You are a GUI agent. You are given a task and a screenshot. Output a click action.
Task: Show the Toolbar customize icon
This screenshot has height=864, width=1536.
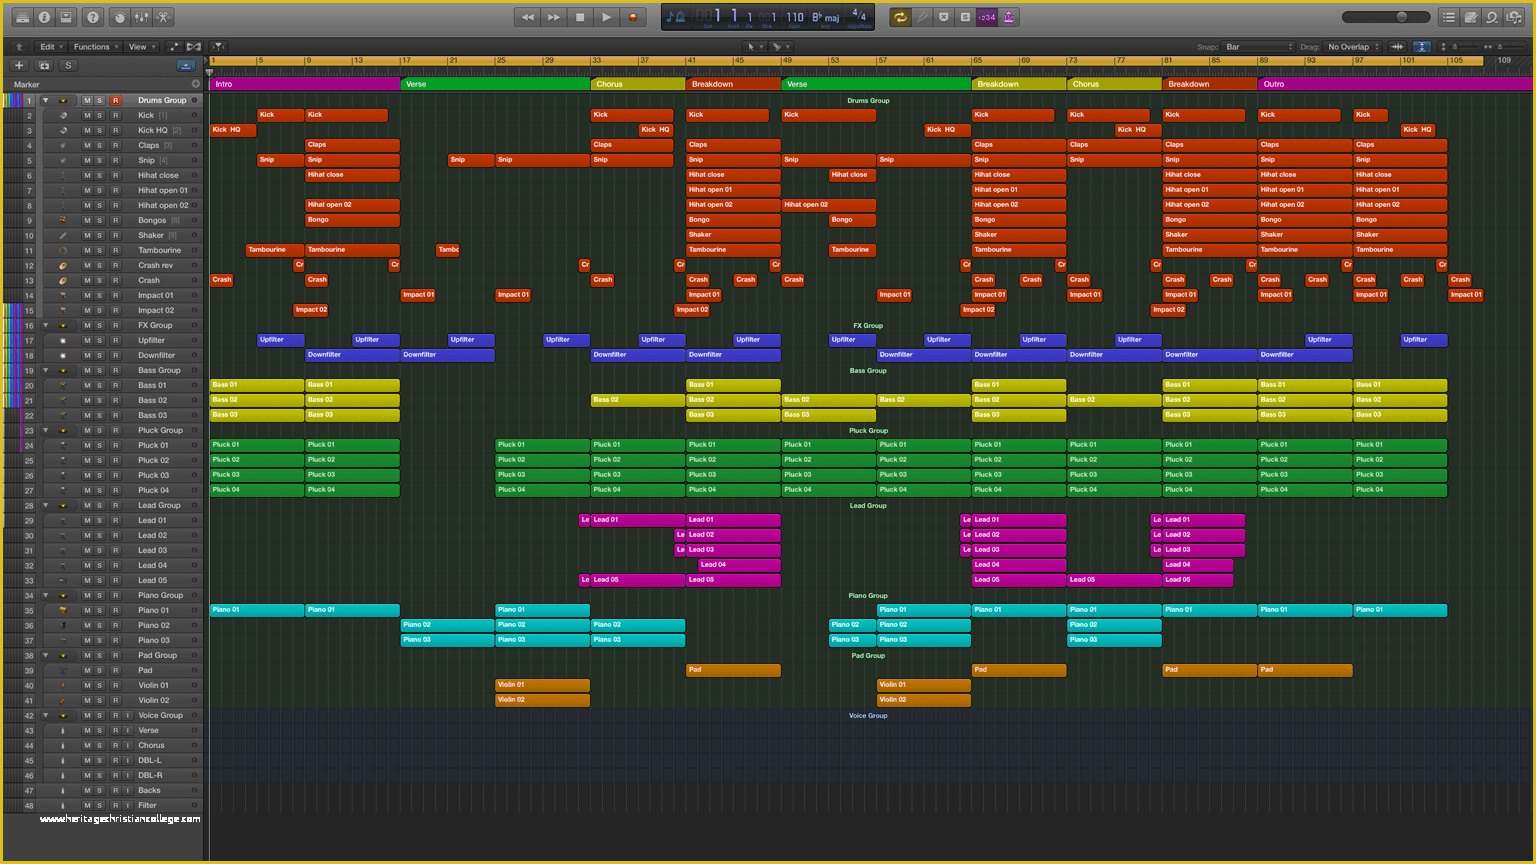(66, 17)
